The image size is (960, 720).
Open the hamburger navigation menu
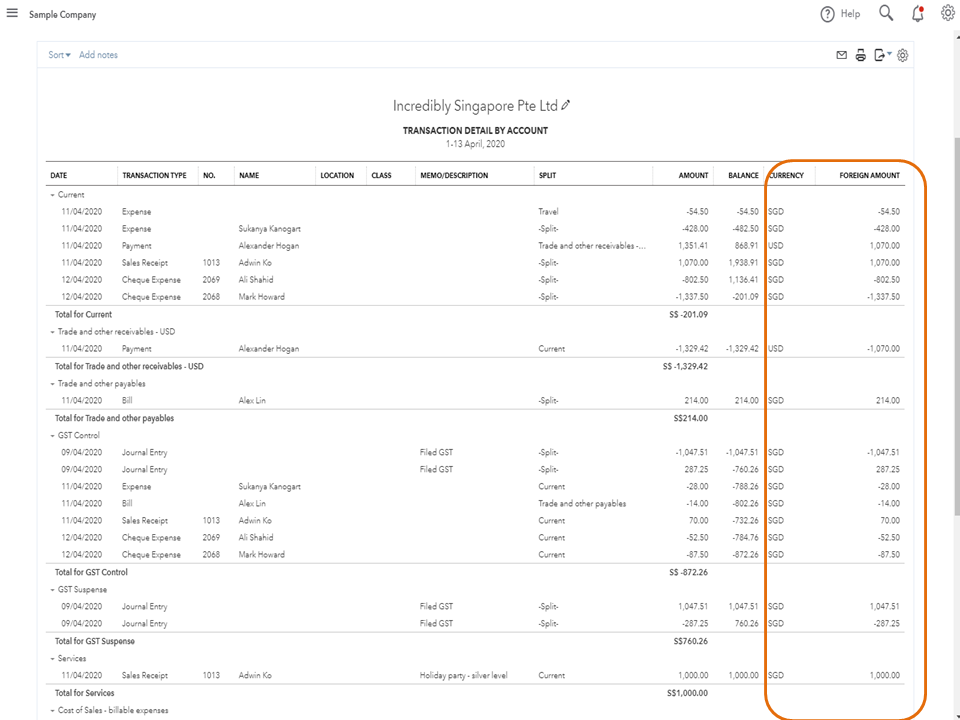12,14
